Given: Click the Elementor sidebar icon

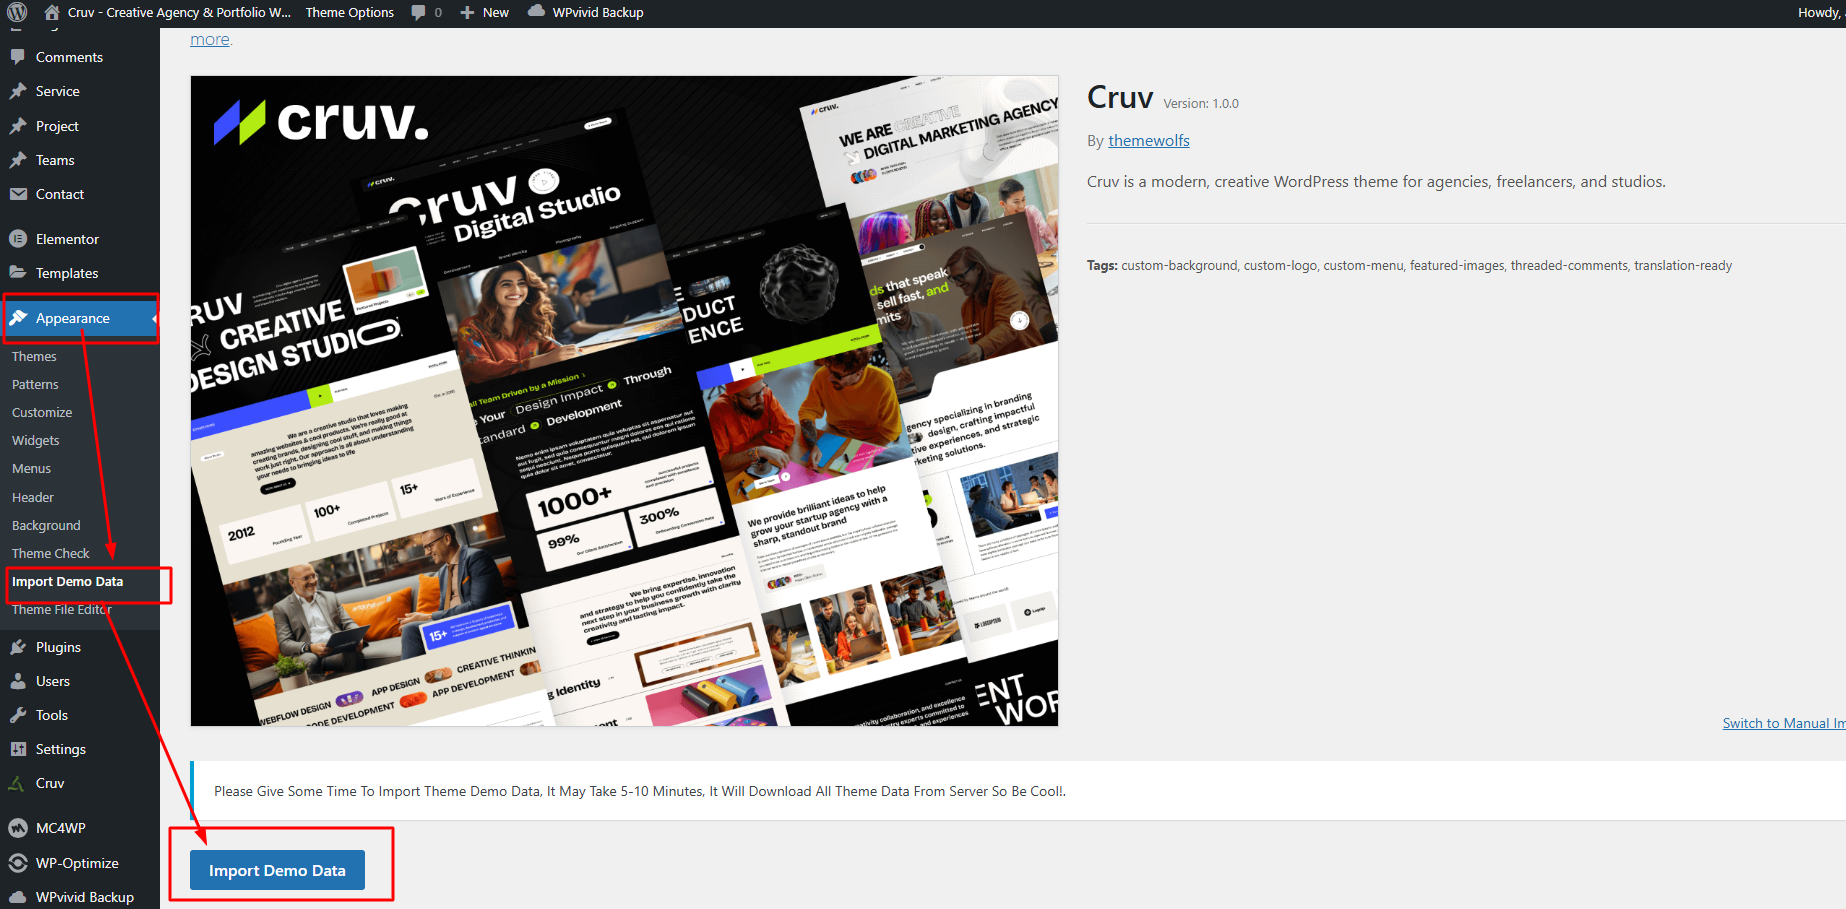Looking at the screenshot, I should (18, 239).
